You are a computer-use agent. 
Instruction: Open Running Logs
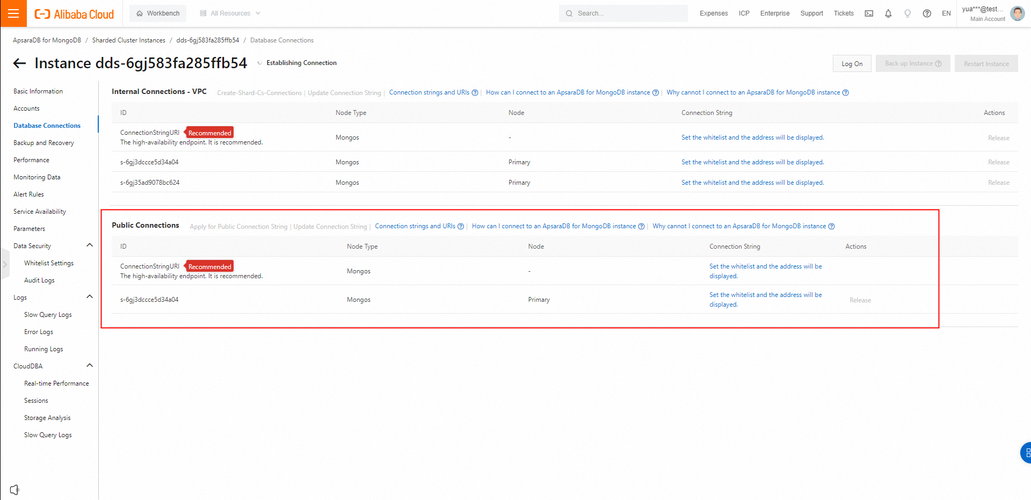tap(43, 349)
